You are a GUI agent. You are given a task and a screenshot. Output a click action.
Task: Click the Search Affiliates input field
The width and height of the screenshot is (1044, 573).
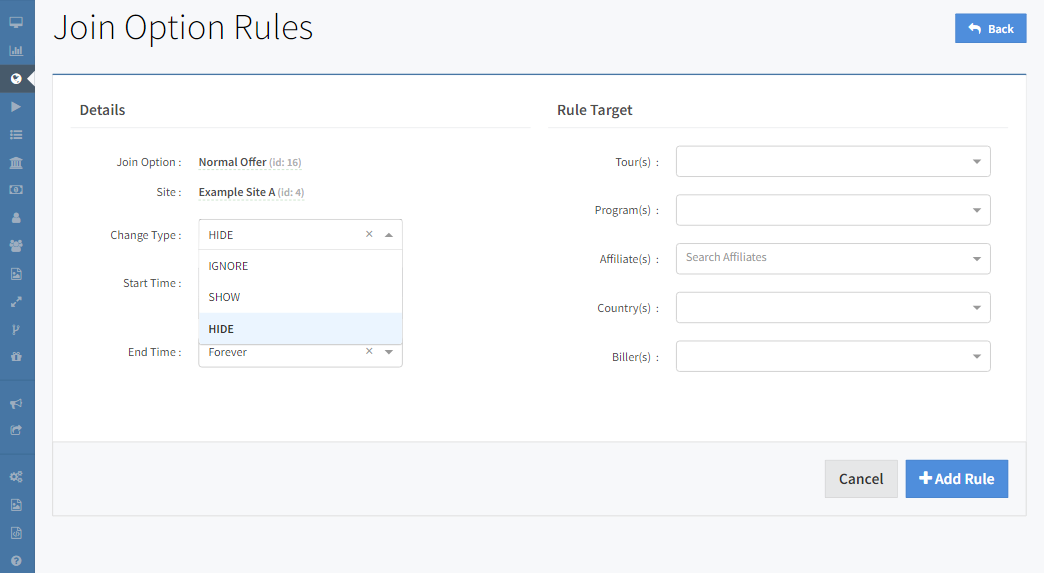[x=822, y=258]
